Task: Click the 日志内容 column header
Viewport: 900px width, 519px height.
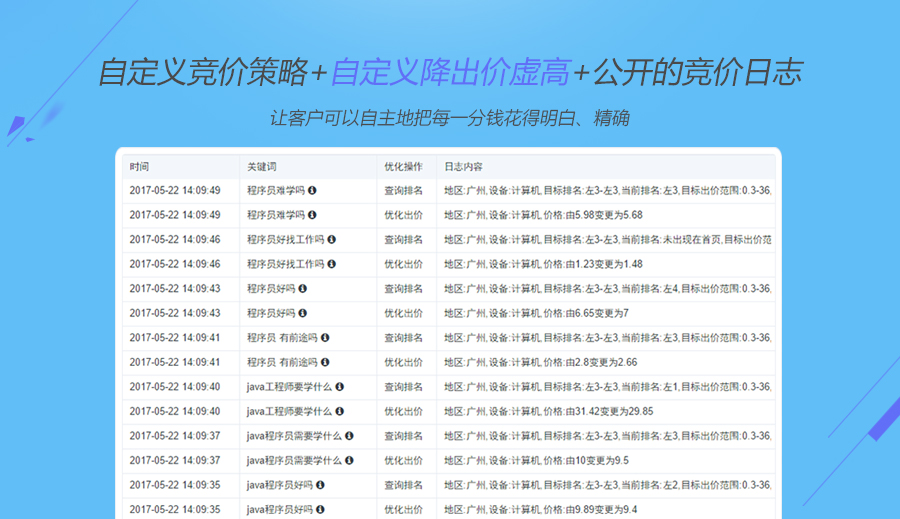Action: point(464,166)
